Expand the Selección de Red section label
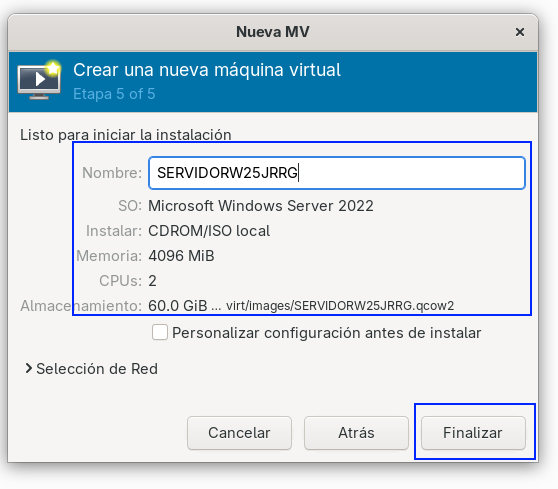Screen dimensions: 558x489 click(x=97, y=369)
